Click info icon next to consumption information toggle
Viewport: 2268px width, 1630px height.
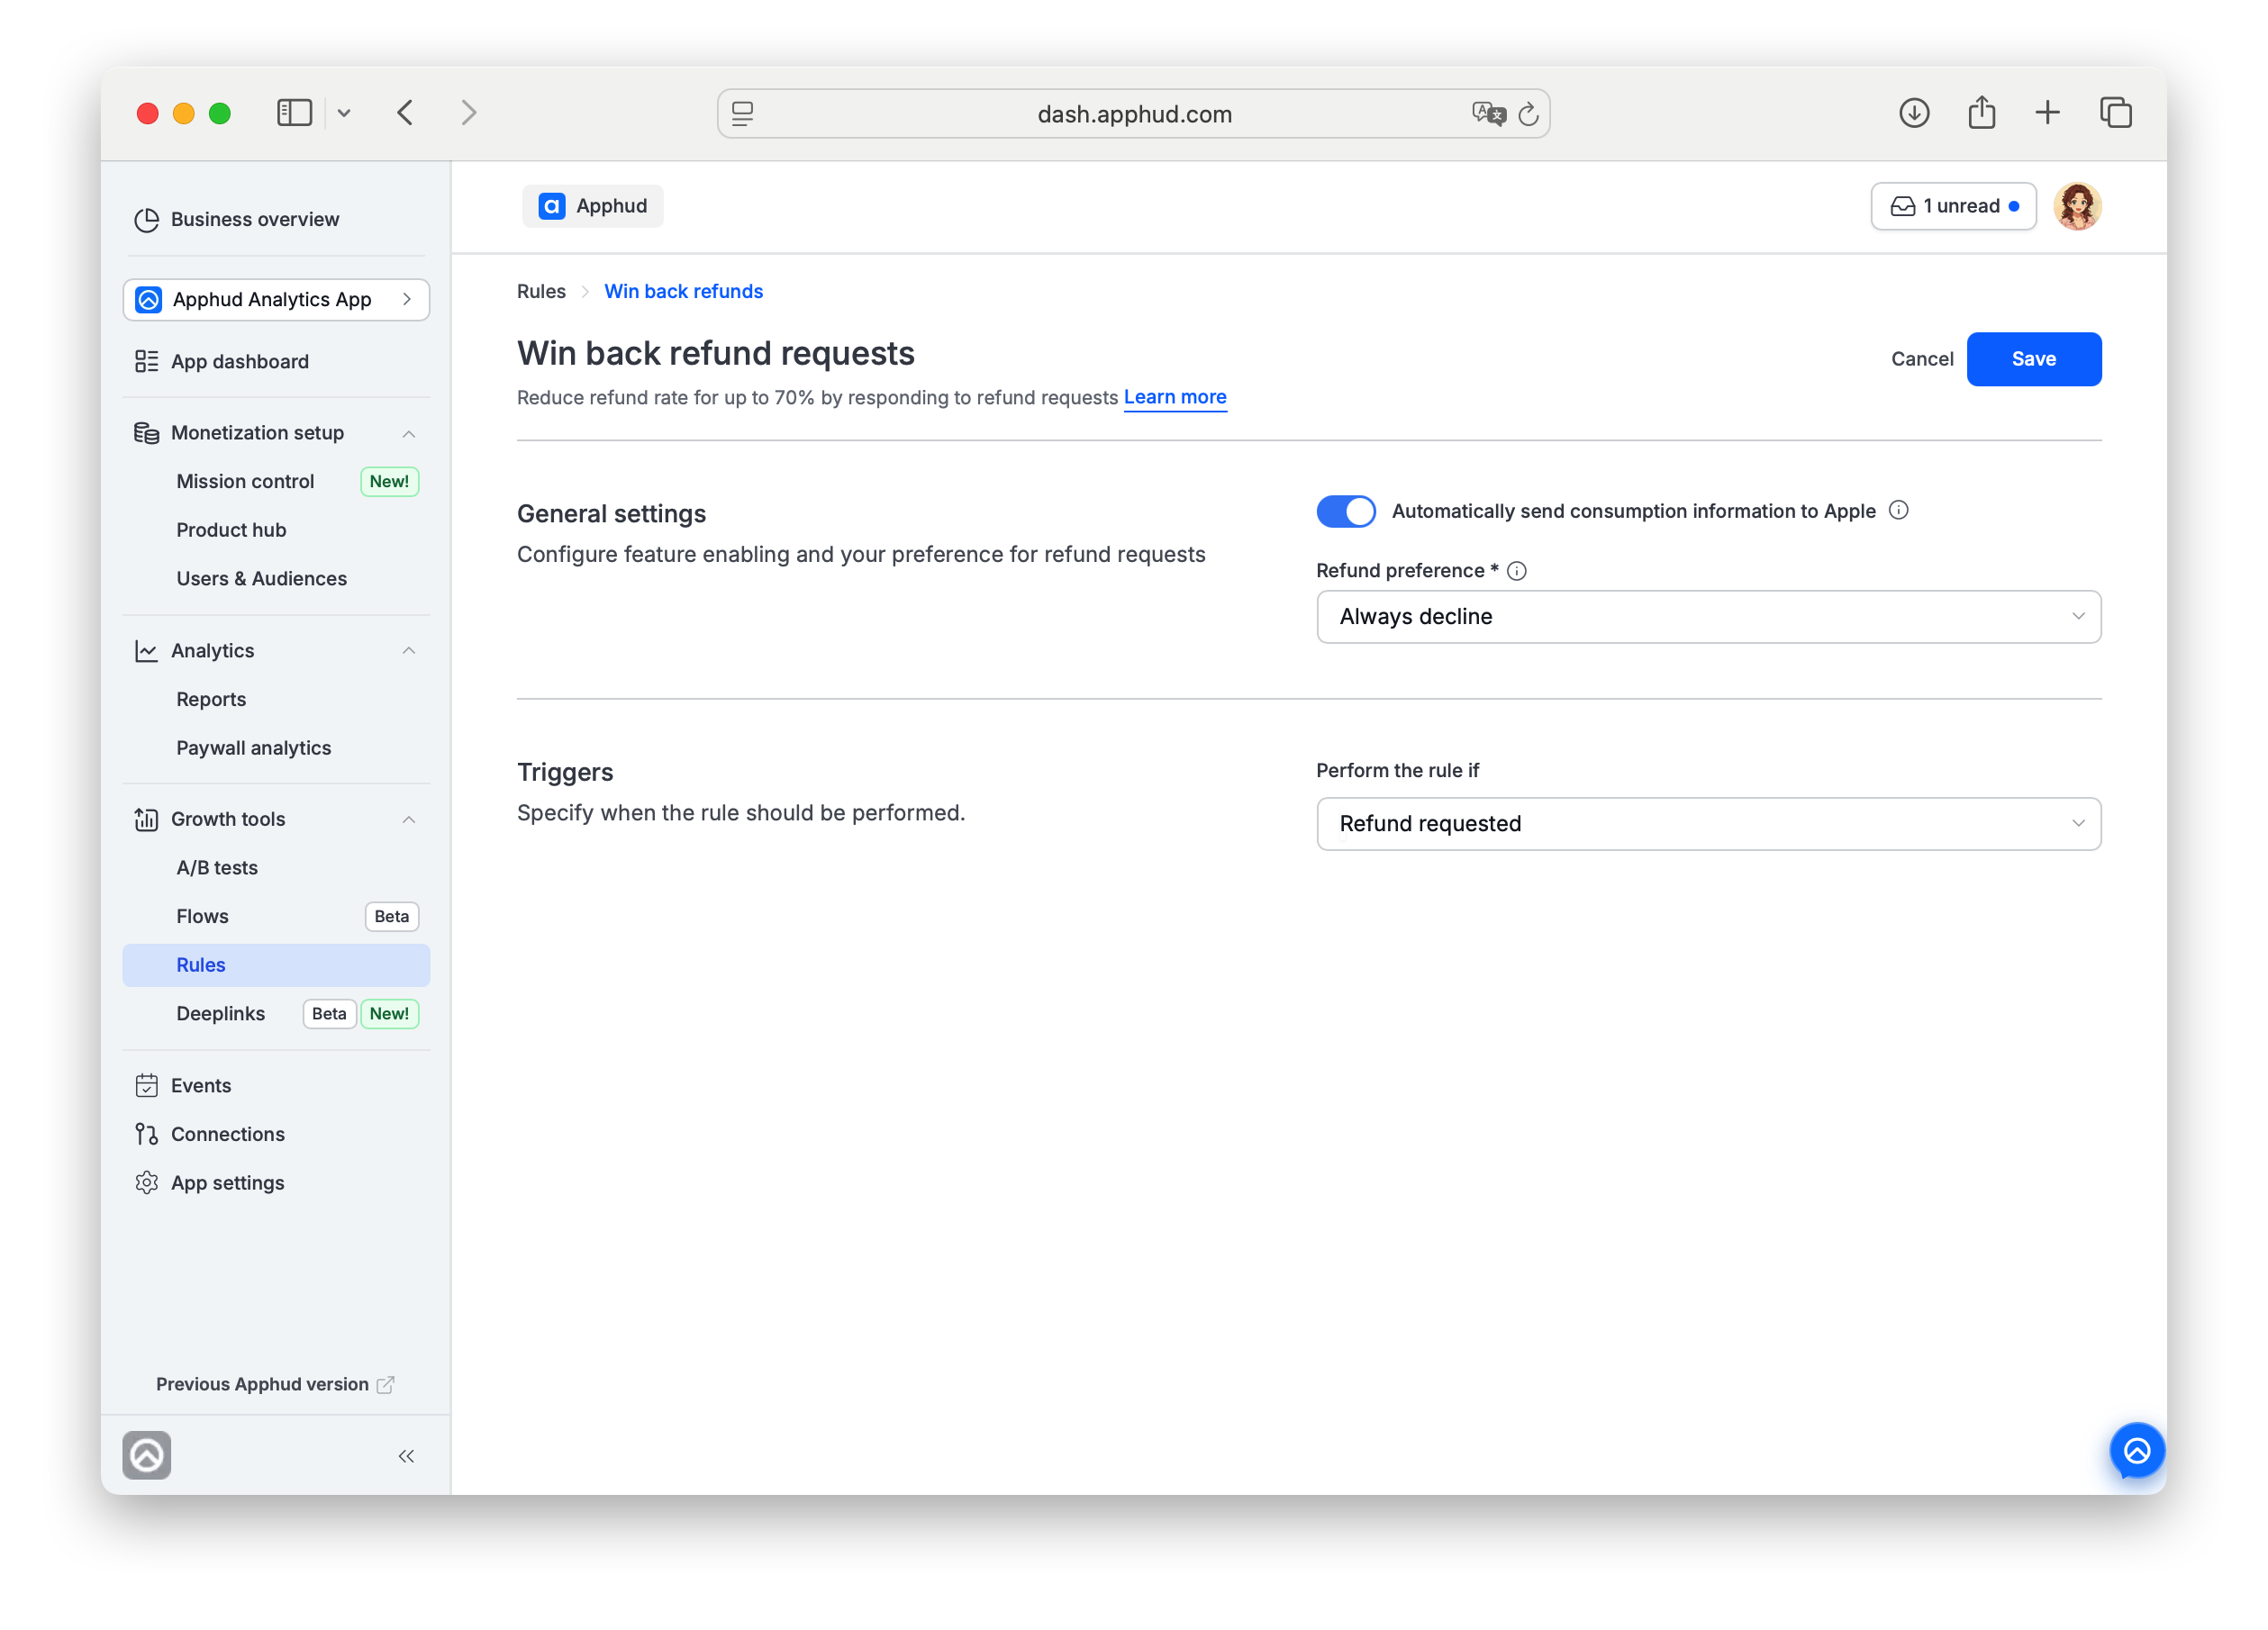pos(1898,511)
